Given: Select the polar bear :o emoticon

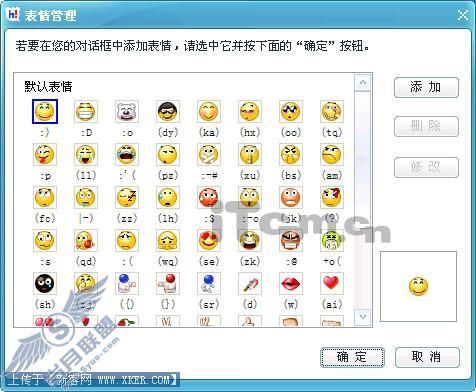Looking at the screenshot, I should (127, 111).
